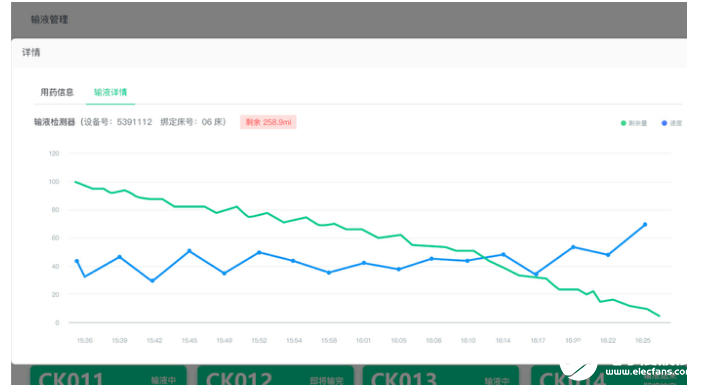Open the CK012 bed card
Image resolution: width=704 pixels, height=387 pixels.
[x=275, y=376]
